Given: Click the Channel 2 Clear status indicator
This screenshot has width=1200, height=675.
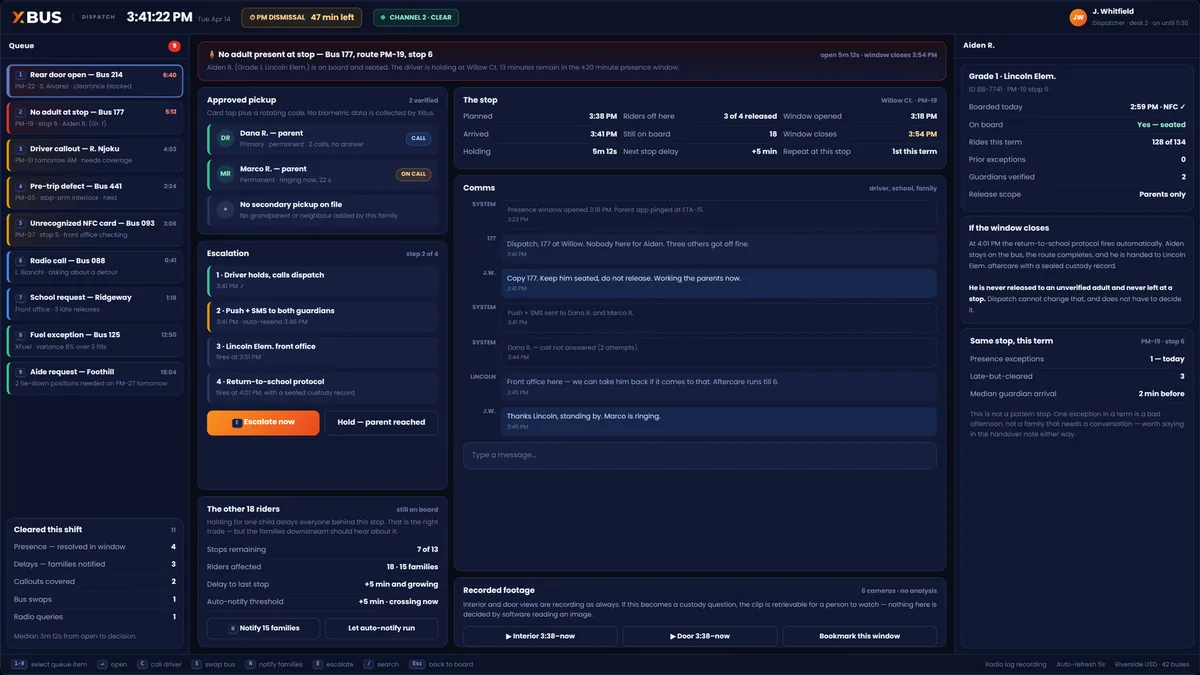Looking at the screenshot, I should 417,17.
